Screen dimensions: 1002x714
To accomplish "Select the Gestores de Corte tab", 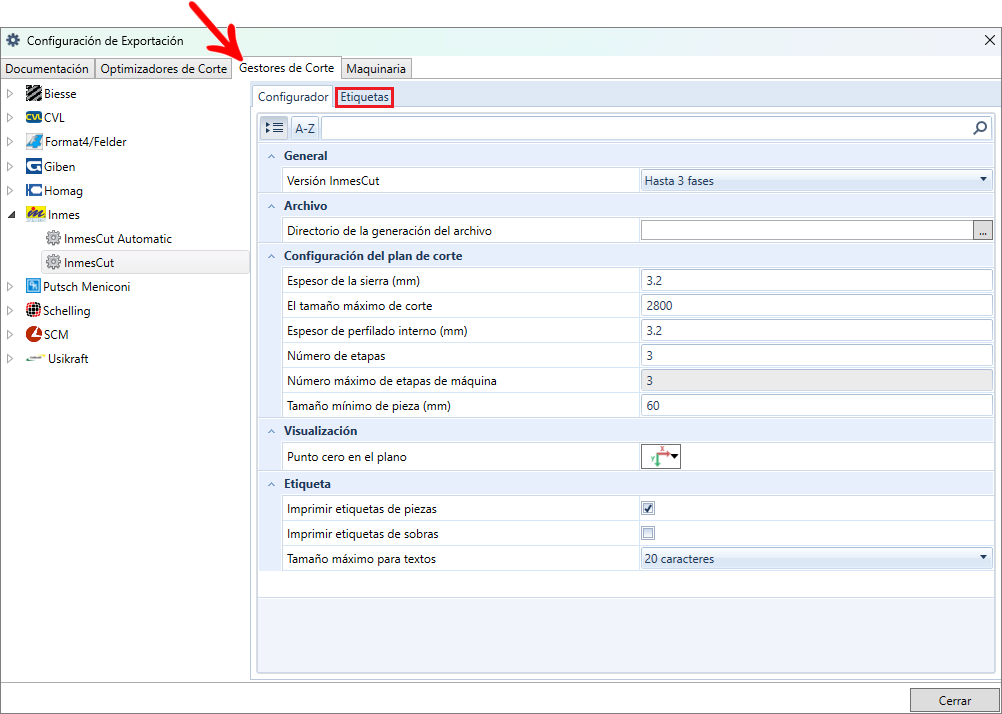I will [286, 68].
